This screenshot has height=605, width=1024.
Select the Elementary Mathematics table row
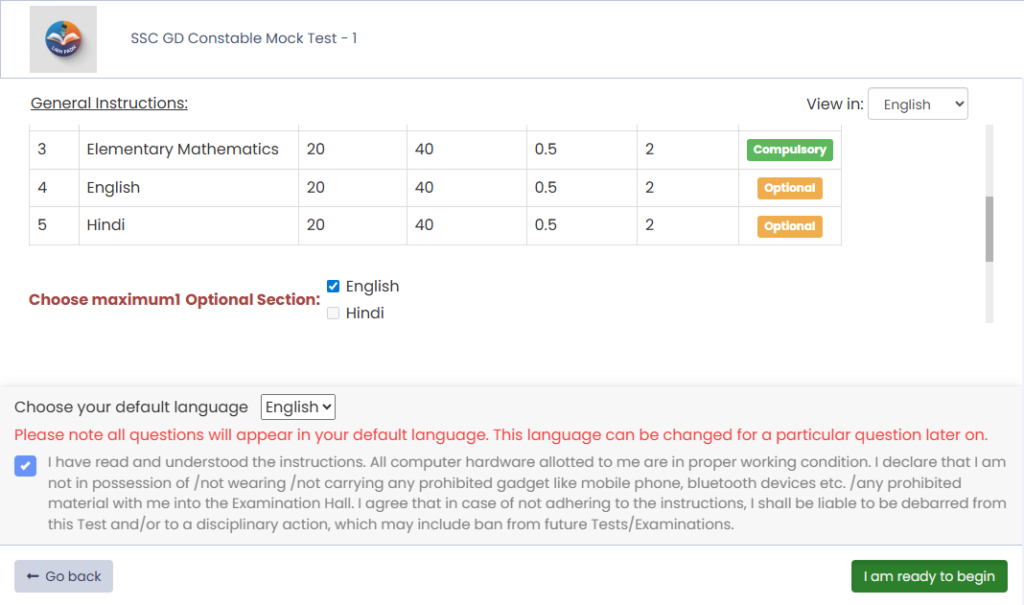(183, 150)
